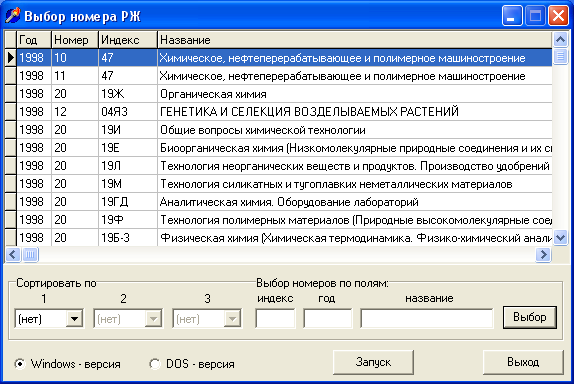
Task: Close the Выбор номера РЖ window
Action: click(x=558, y=16)
